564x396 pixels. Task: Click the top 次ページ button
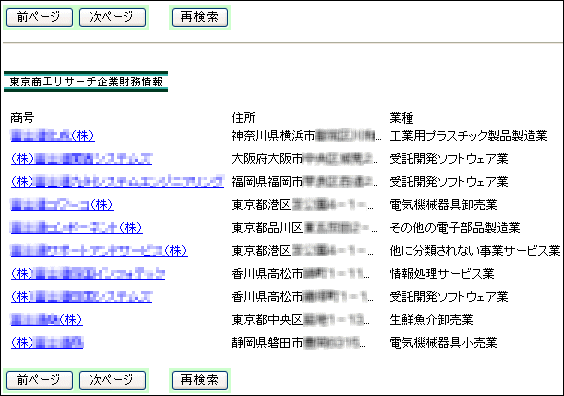tap(112, 17)
